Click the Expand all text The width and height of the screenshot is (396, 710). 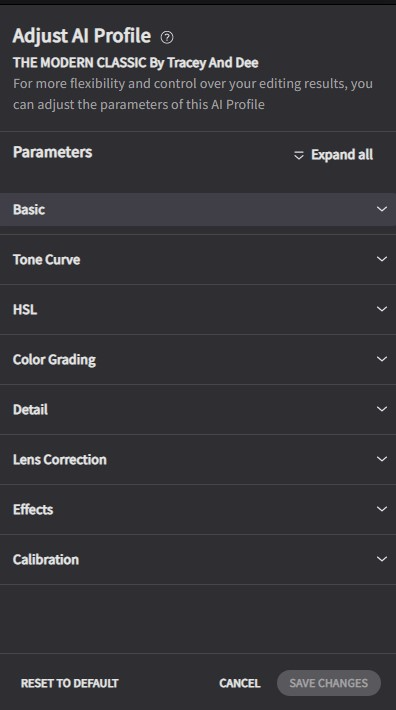click(342, 155)
